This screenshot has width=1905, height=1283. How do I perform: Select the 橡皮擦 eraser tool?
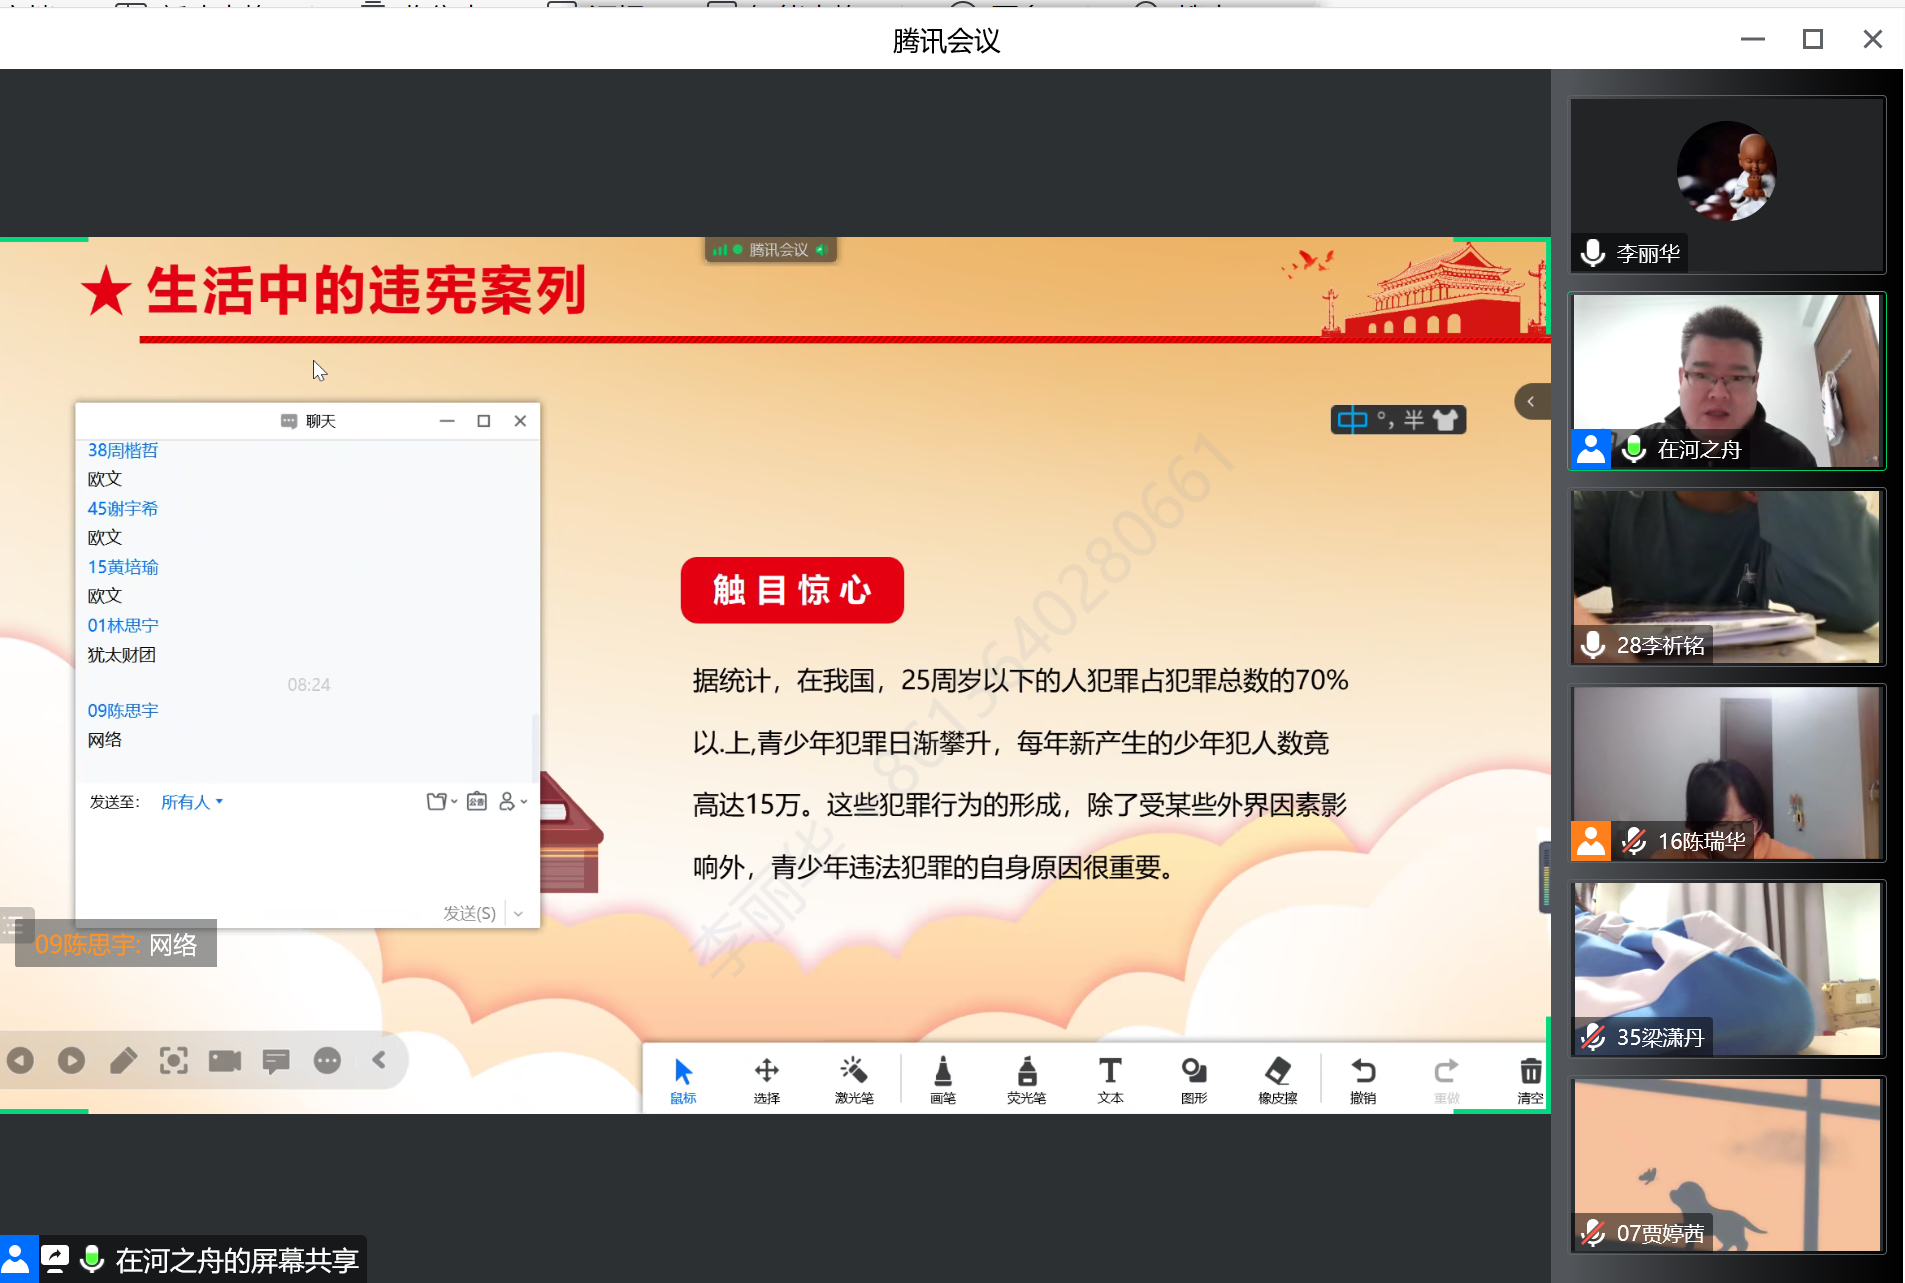pos(1277,1079)
